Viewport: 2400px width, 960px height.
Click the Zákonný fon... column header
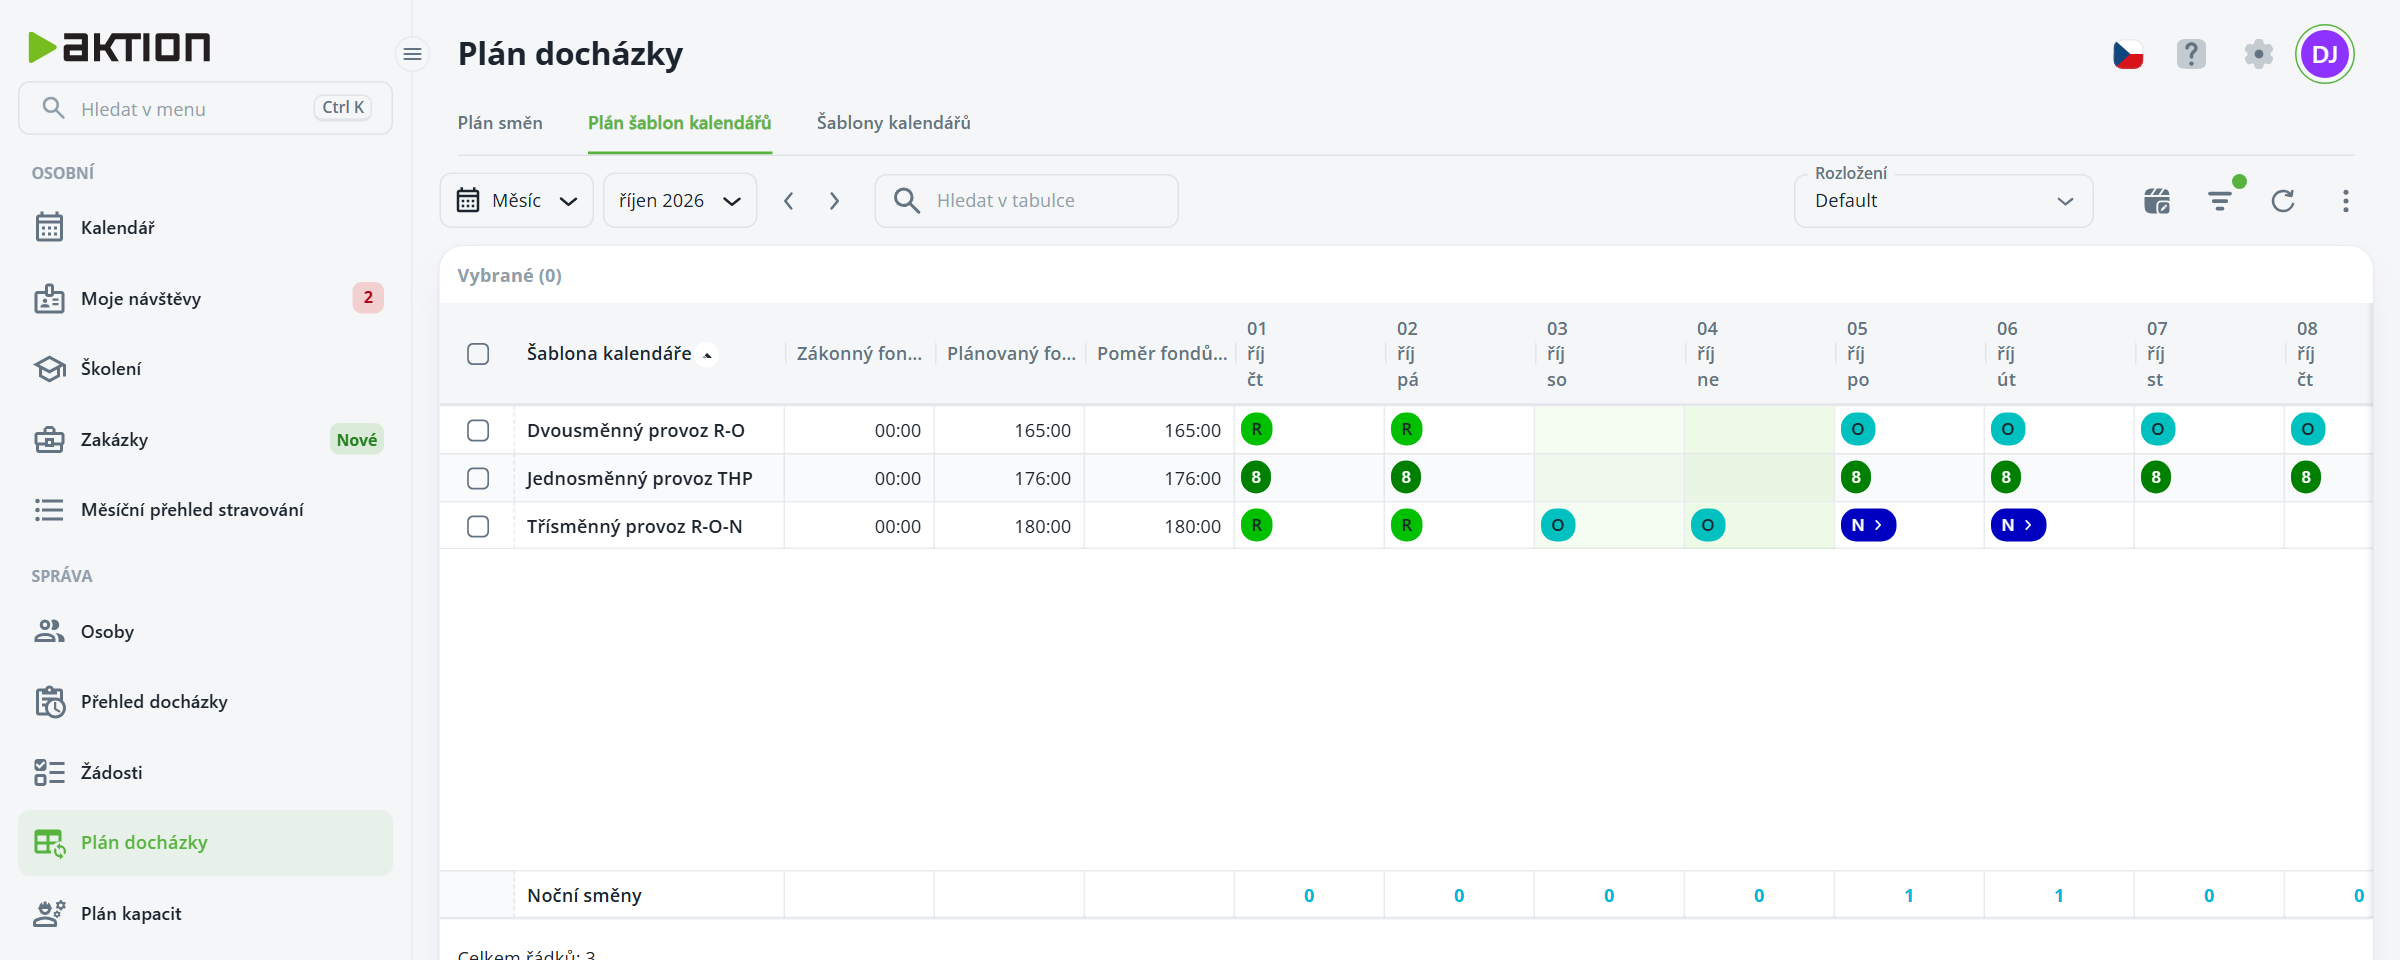(x=859, y=354)
